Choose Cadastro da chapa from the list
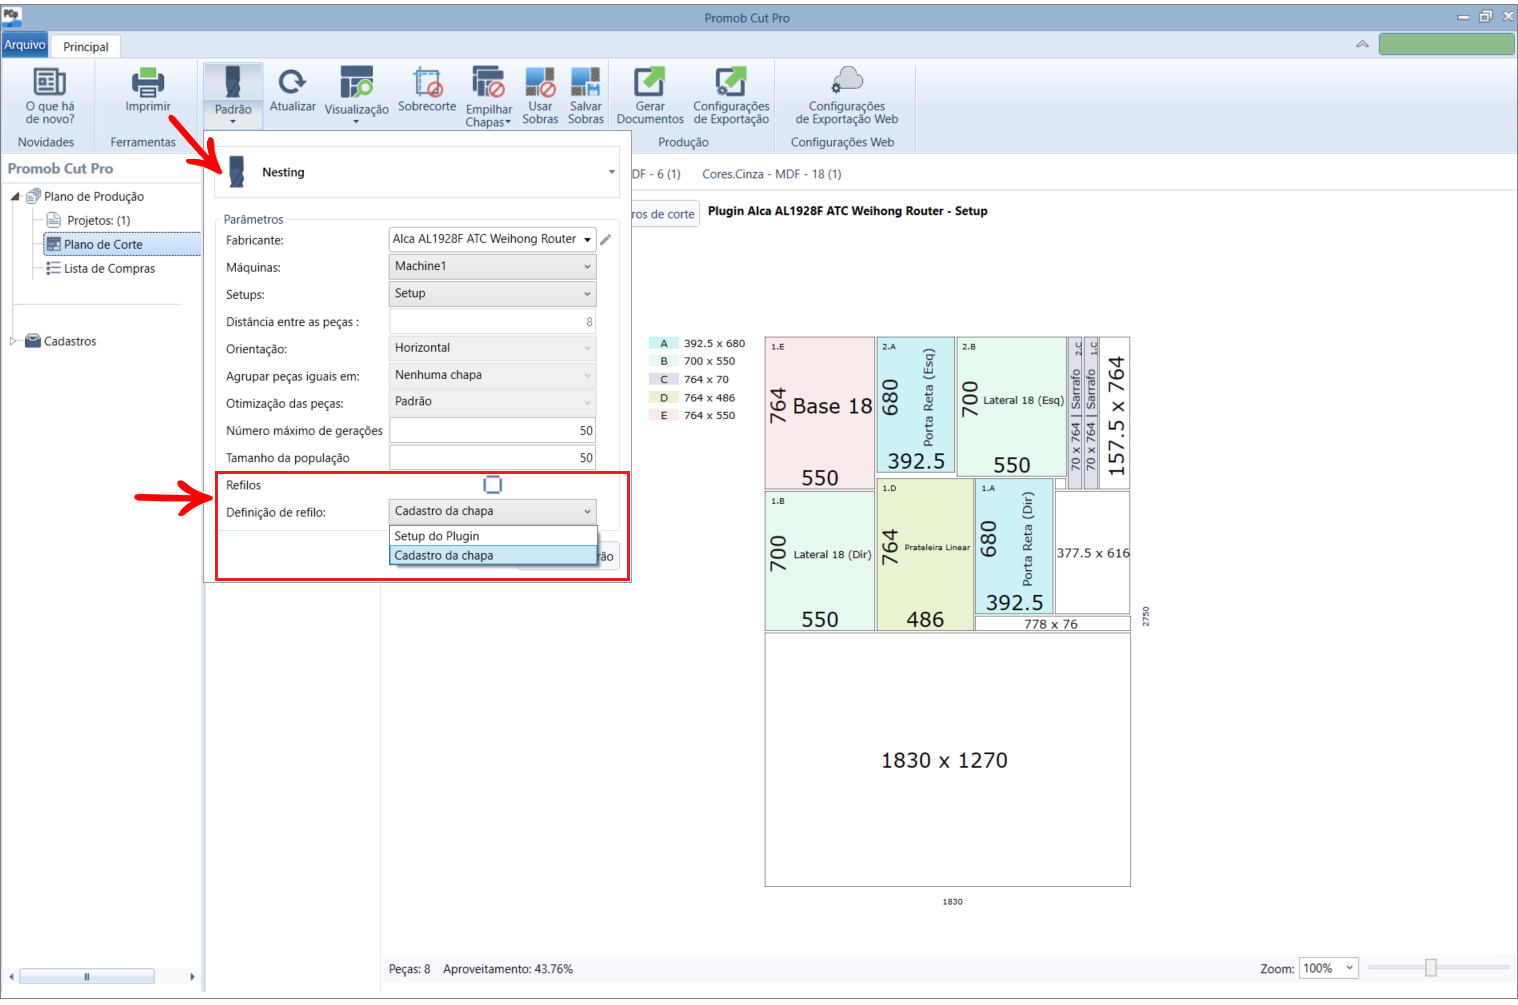Image resolution: width=1518 pixels, height=1005 pixels. coord(493,556)
